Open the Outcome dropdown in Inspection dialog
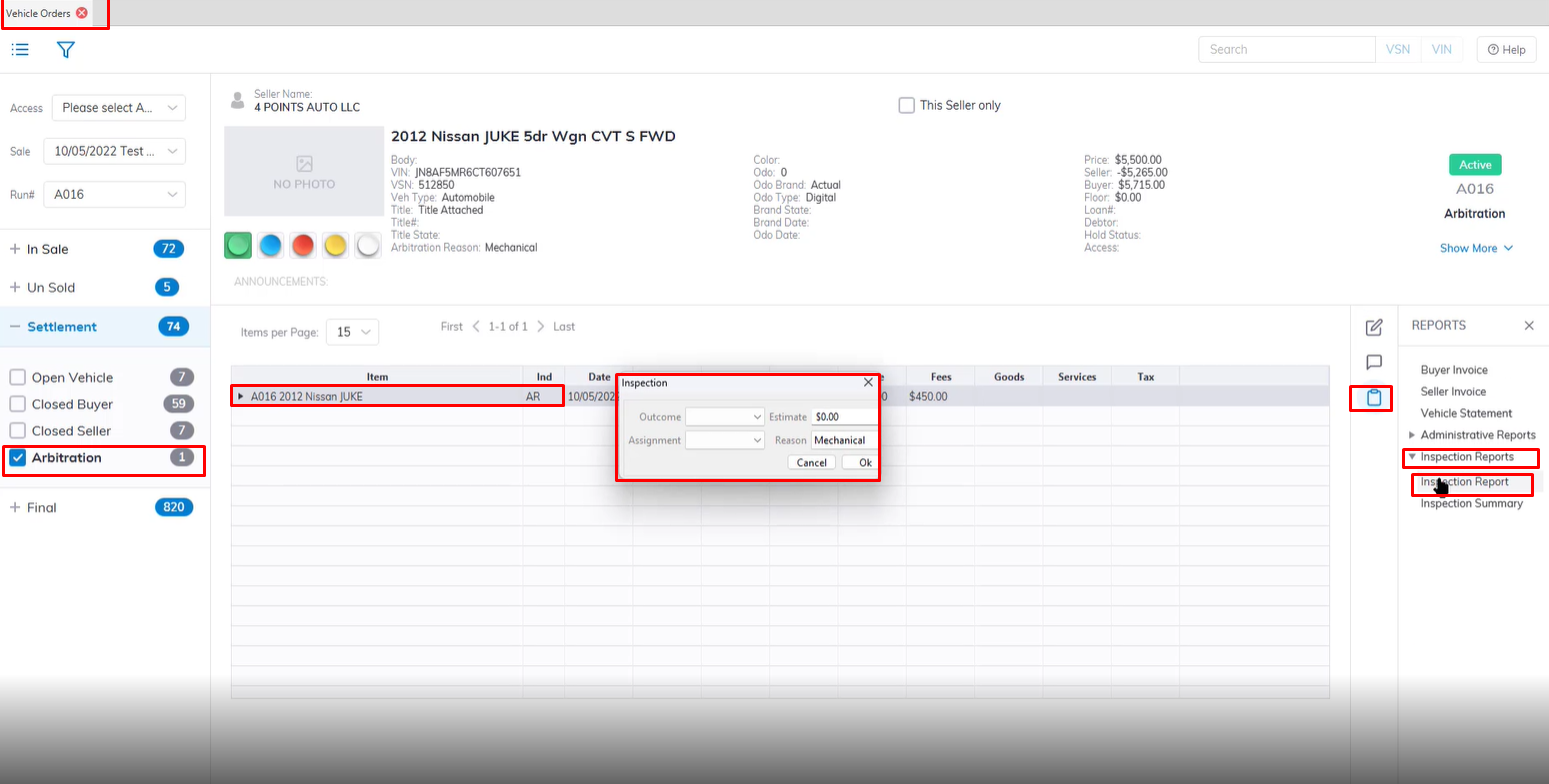The width and height of the screenshot is (1549, 784). click(725, 416)
